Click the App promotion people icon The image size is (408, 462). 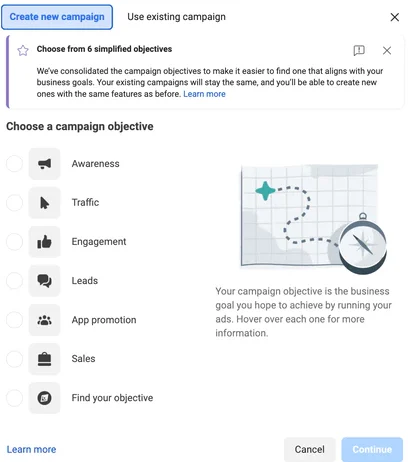[x=44, y=320]
